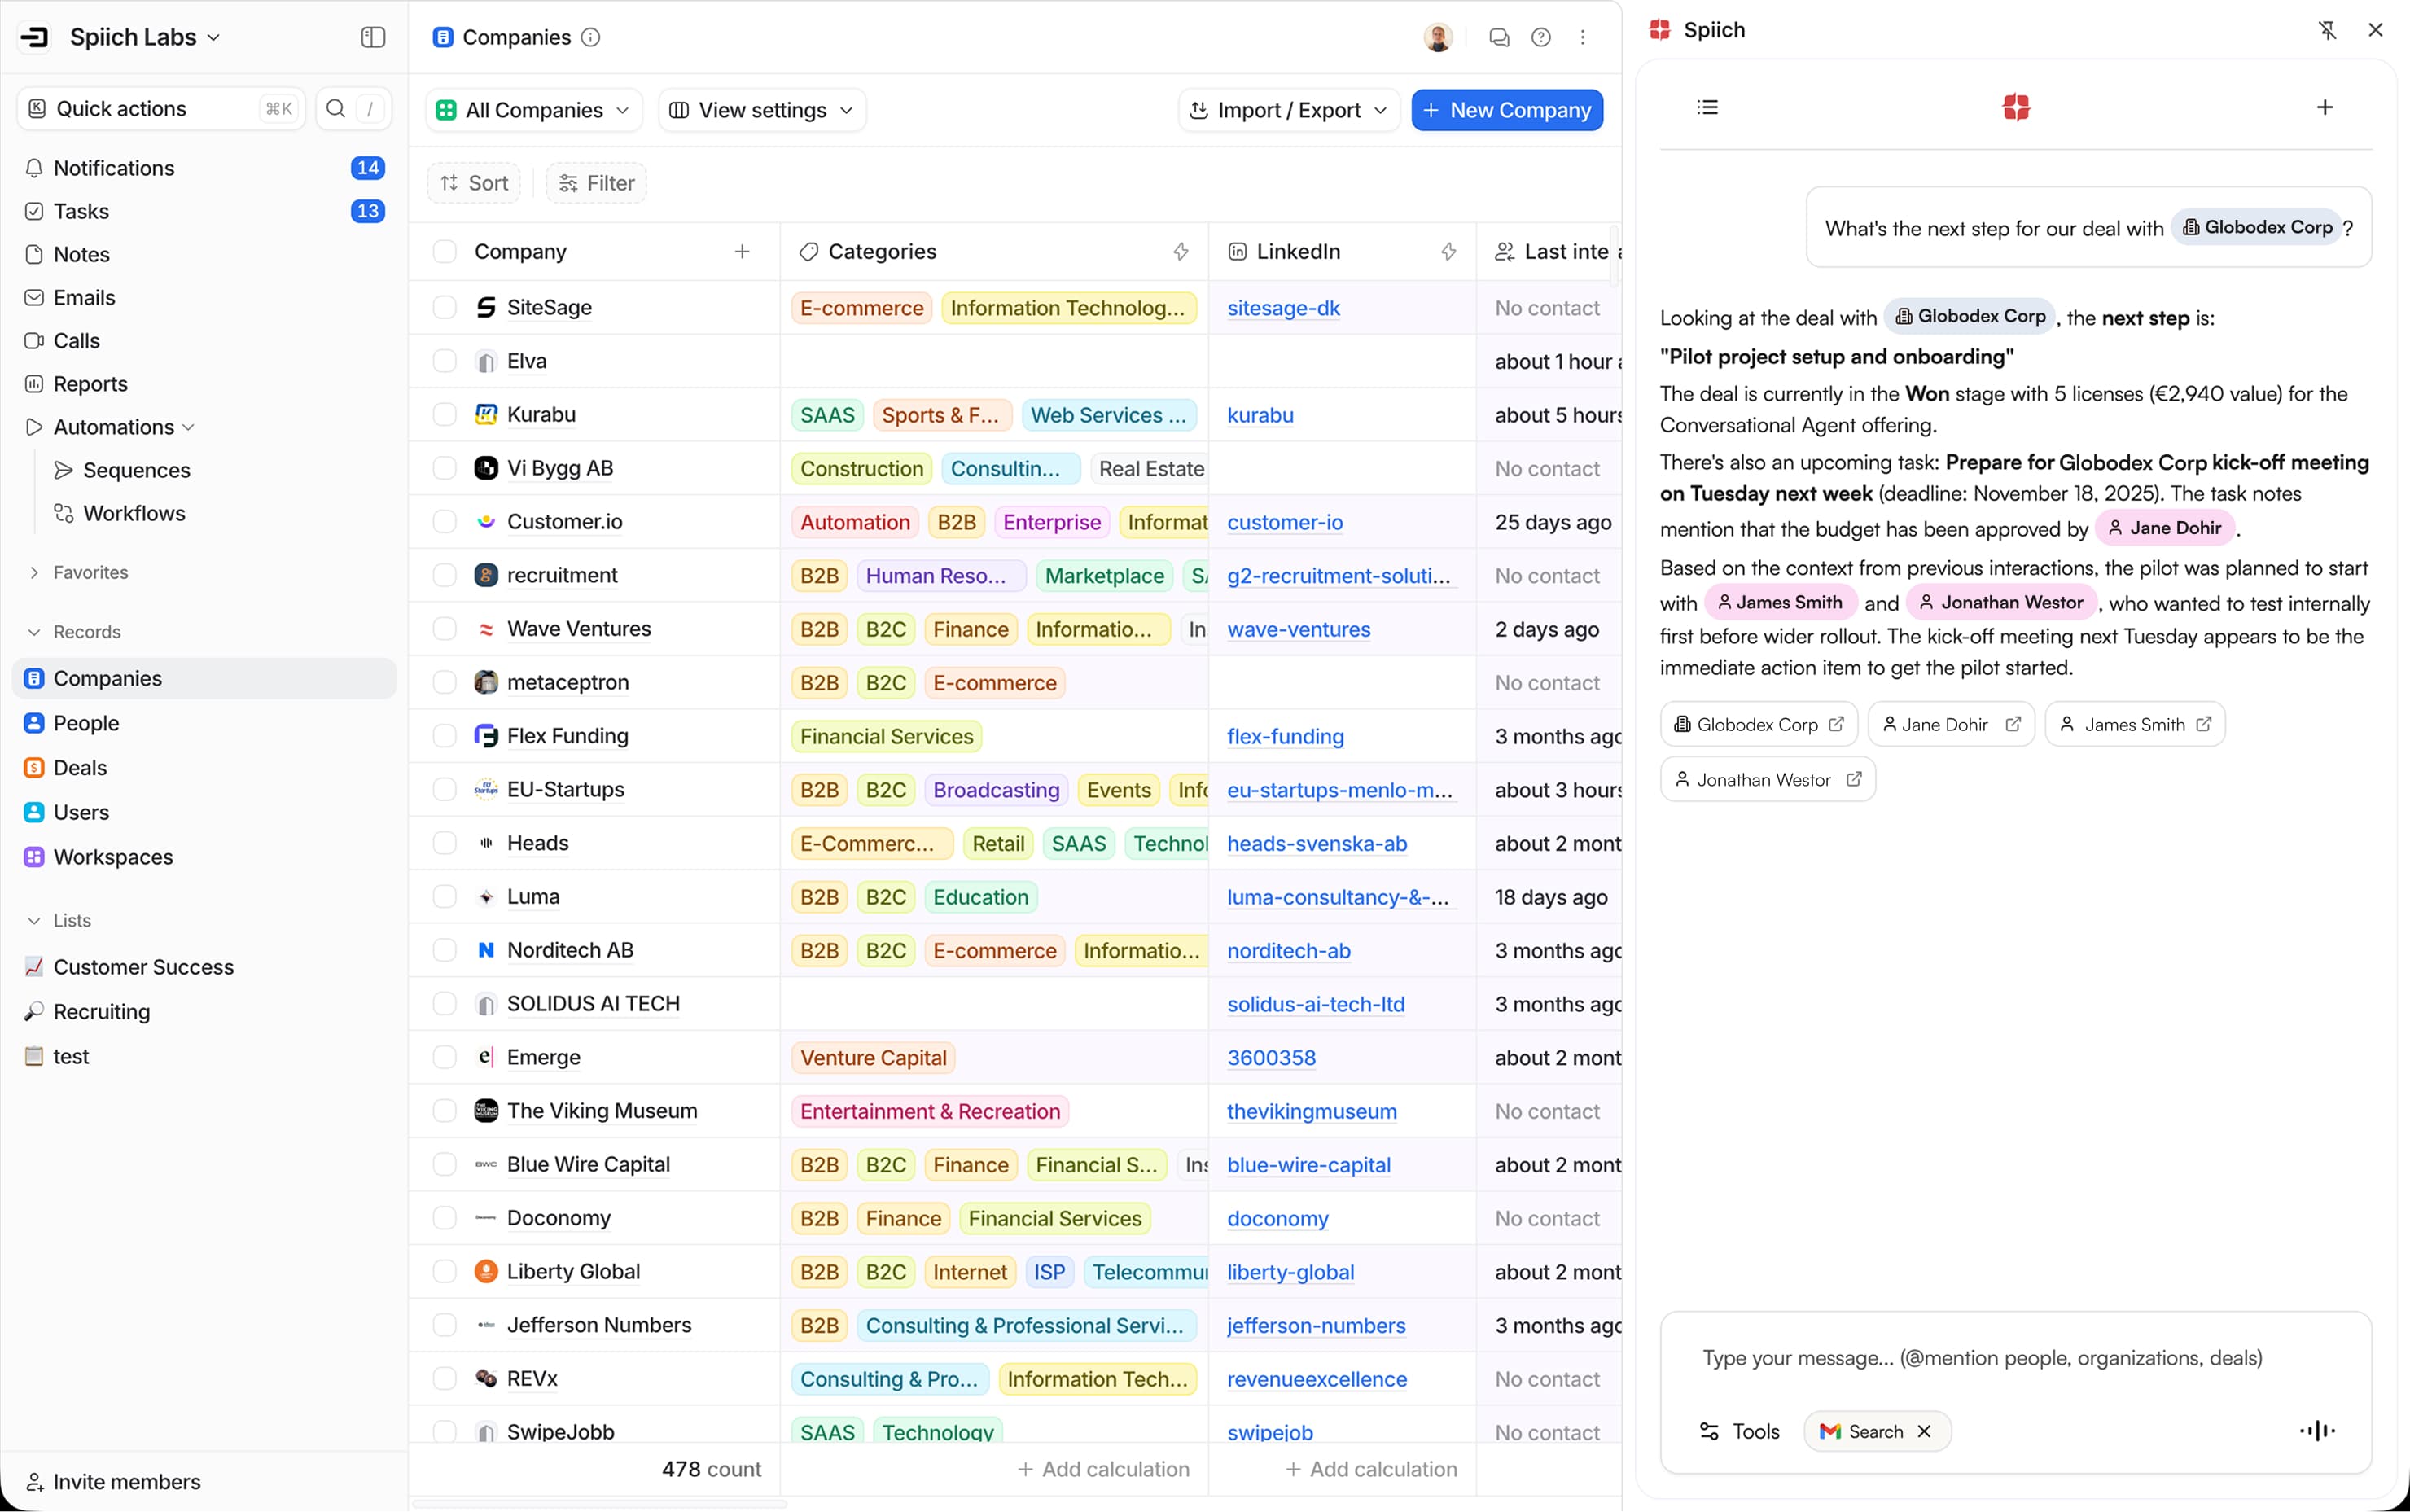Viewport: 2410px width, 1512px height.
Task: Click the help question mark icon
Action: pos(1541,38)
